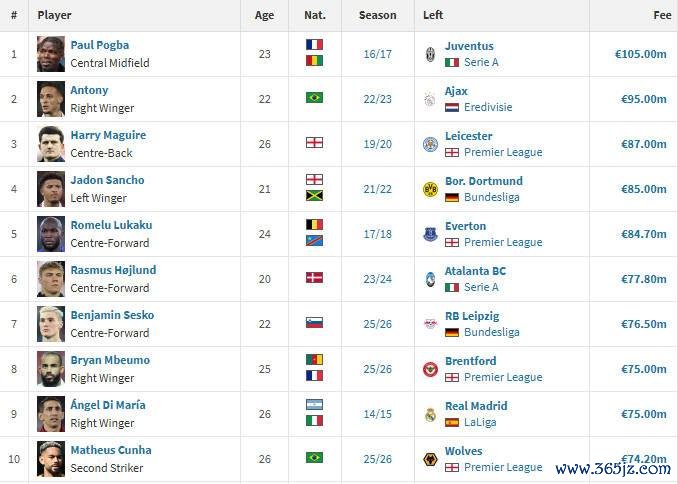Open Harry Maguire's player profile link
Image resolution: width=678 pixels, height=484 pixels.
point(108,135)
